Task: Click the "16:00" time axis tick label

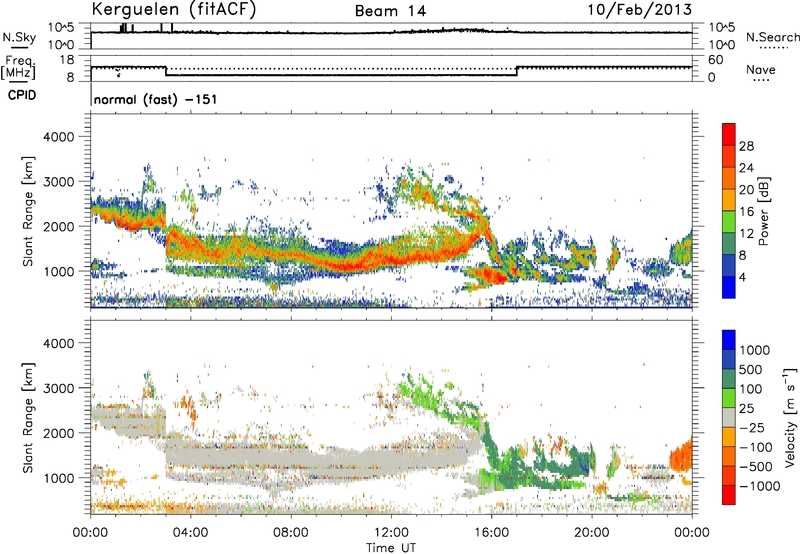Action: click(x=491, y=532)
